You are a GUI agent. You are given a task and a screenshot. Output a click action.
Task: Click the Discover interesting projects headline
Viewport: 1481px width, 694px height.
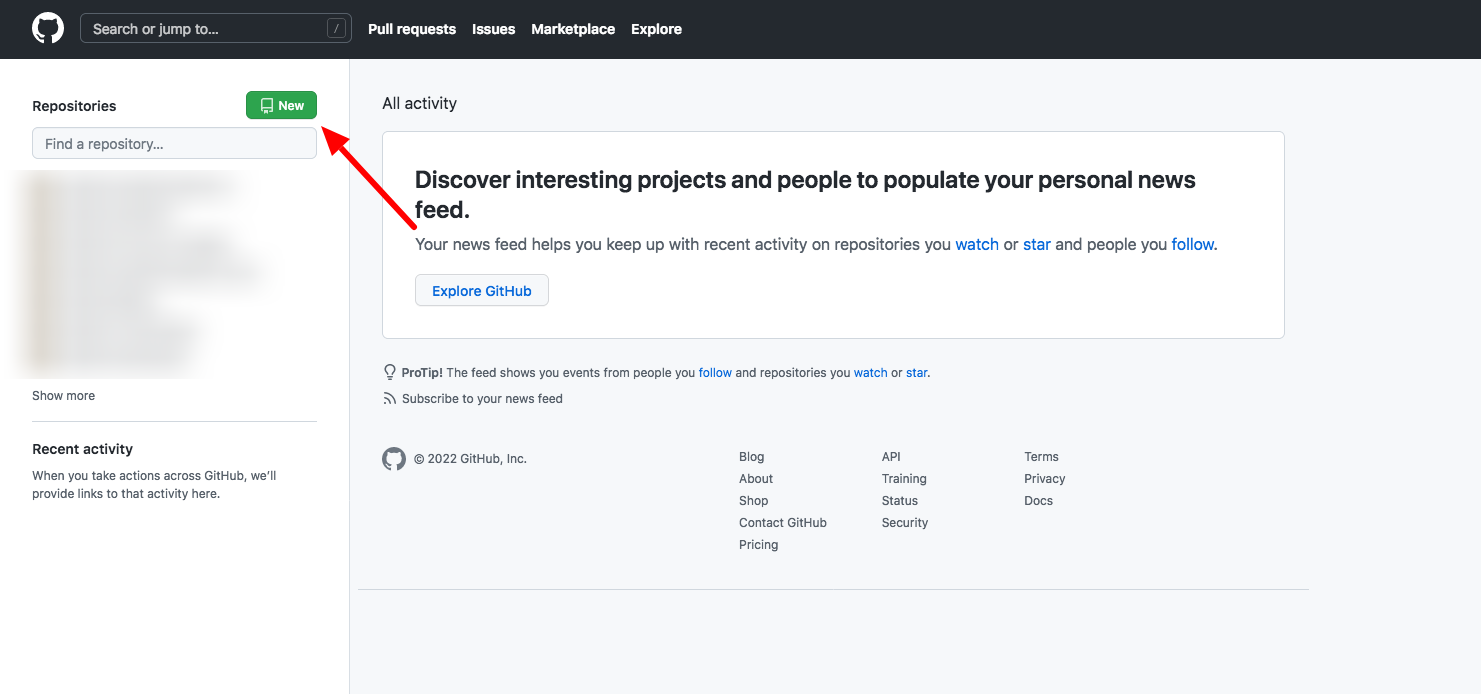(805, 194)
